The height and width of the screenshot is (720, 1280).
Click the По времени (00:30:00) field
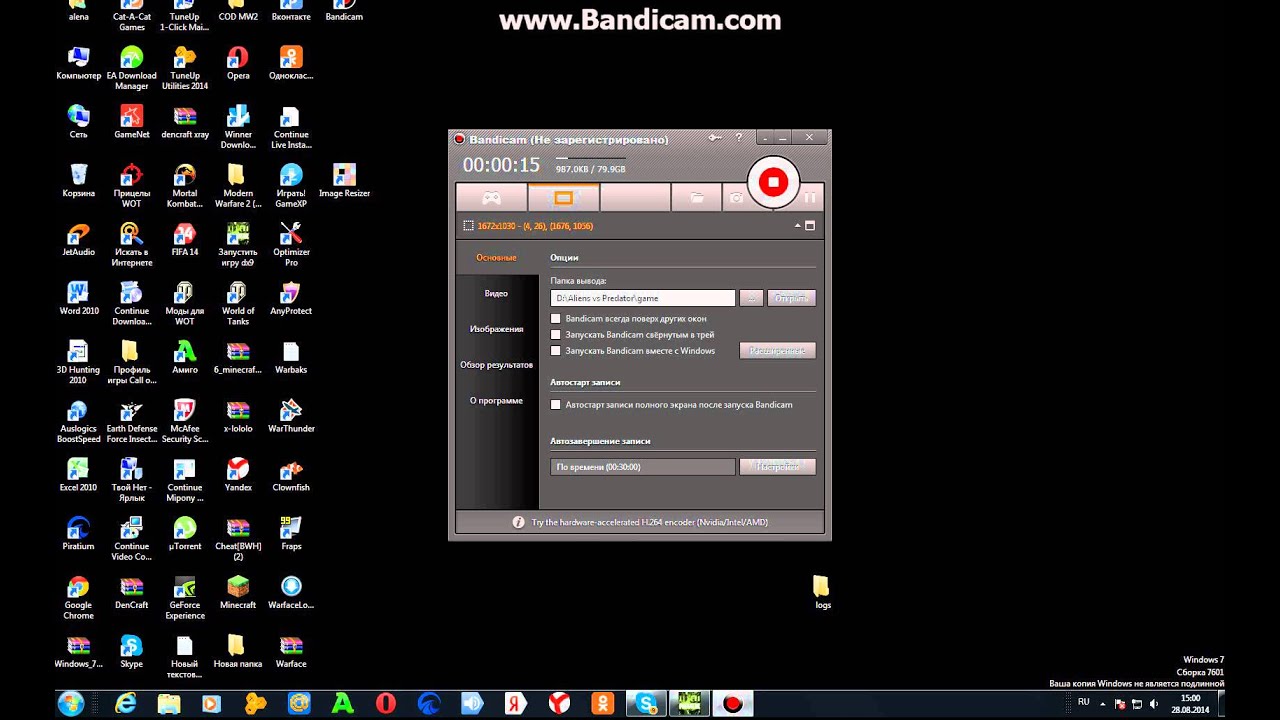coord(643,467)
